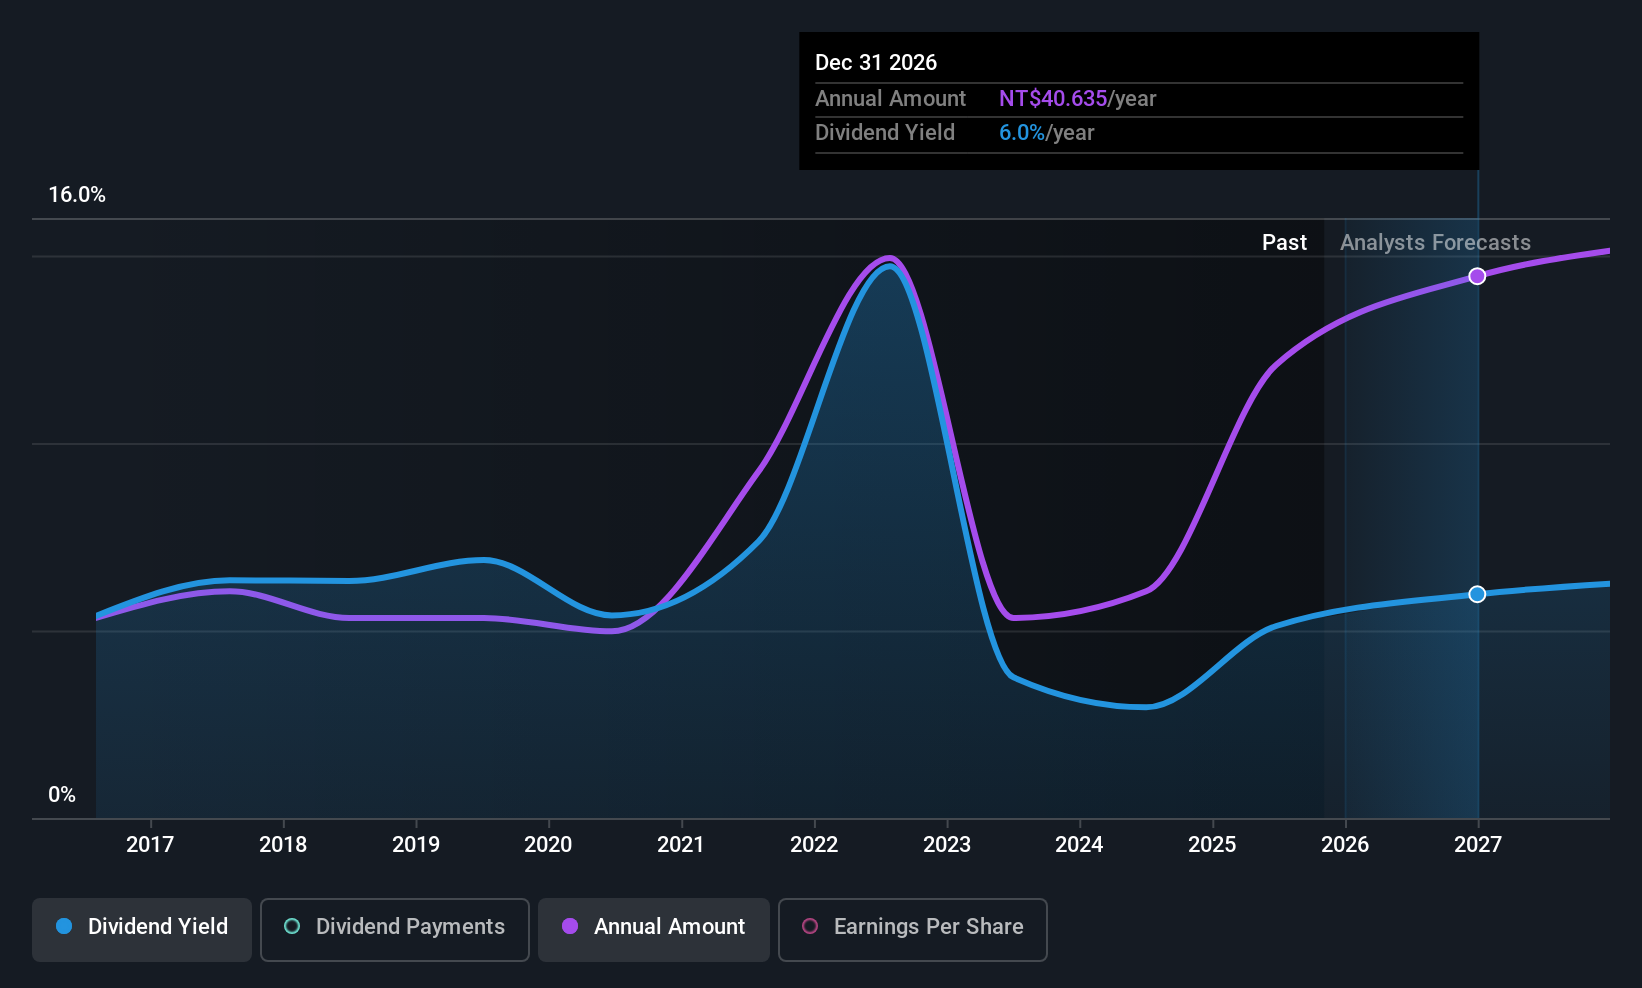Click the Dividend Payments circle icon
This screenshot has width=1642, height=988.
tap(291, 927)
